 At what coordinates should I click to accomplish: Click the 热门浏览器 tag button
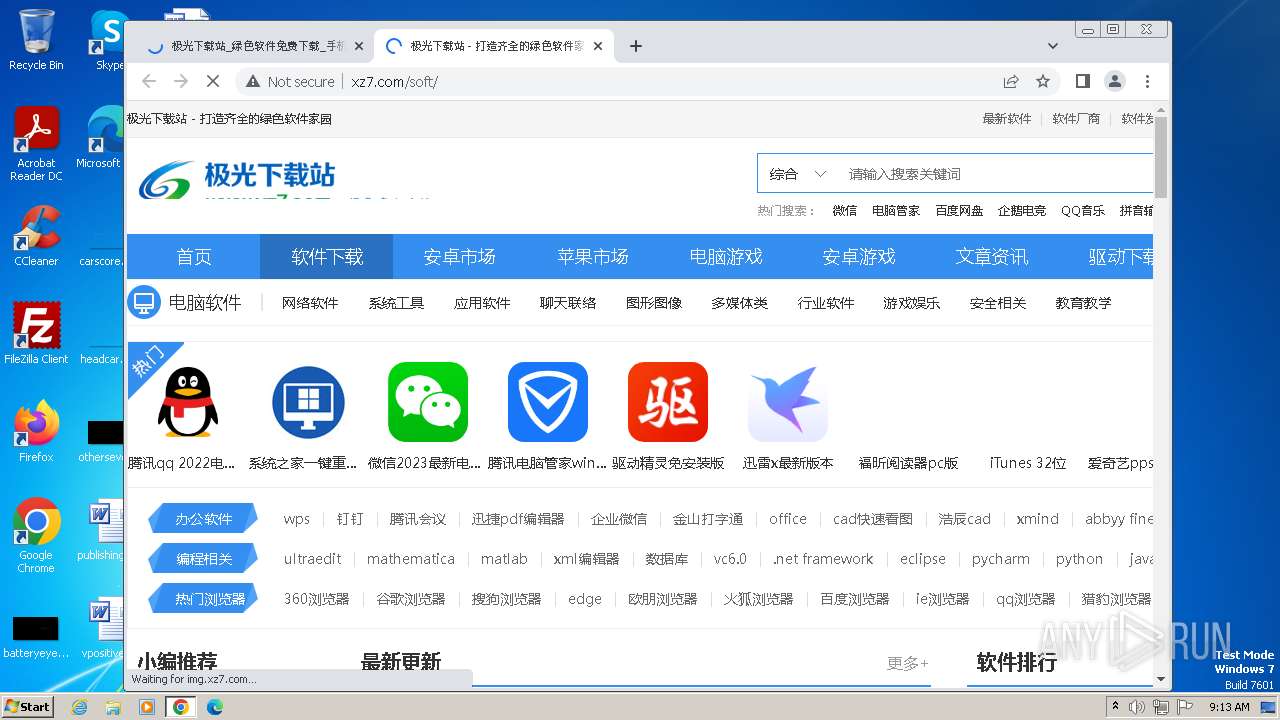coord(203,599)
